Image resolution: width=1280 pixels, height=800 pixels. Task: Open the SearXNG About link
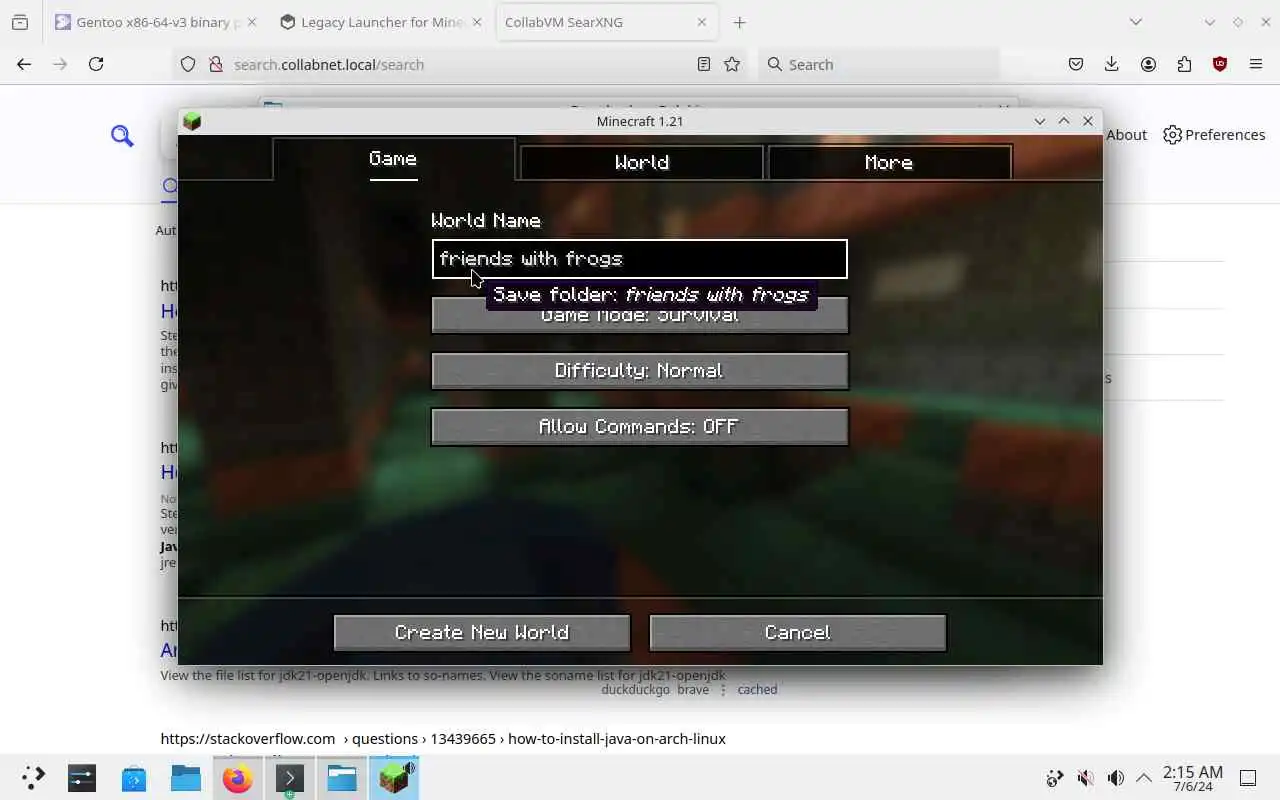1126,135
